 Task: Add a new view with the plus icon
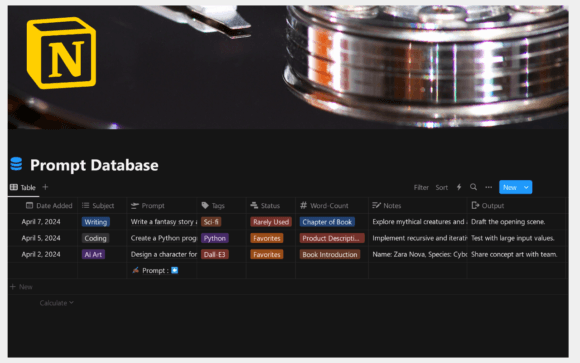coord(45,187)
